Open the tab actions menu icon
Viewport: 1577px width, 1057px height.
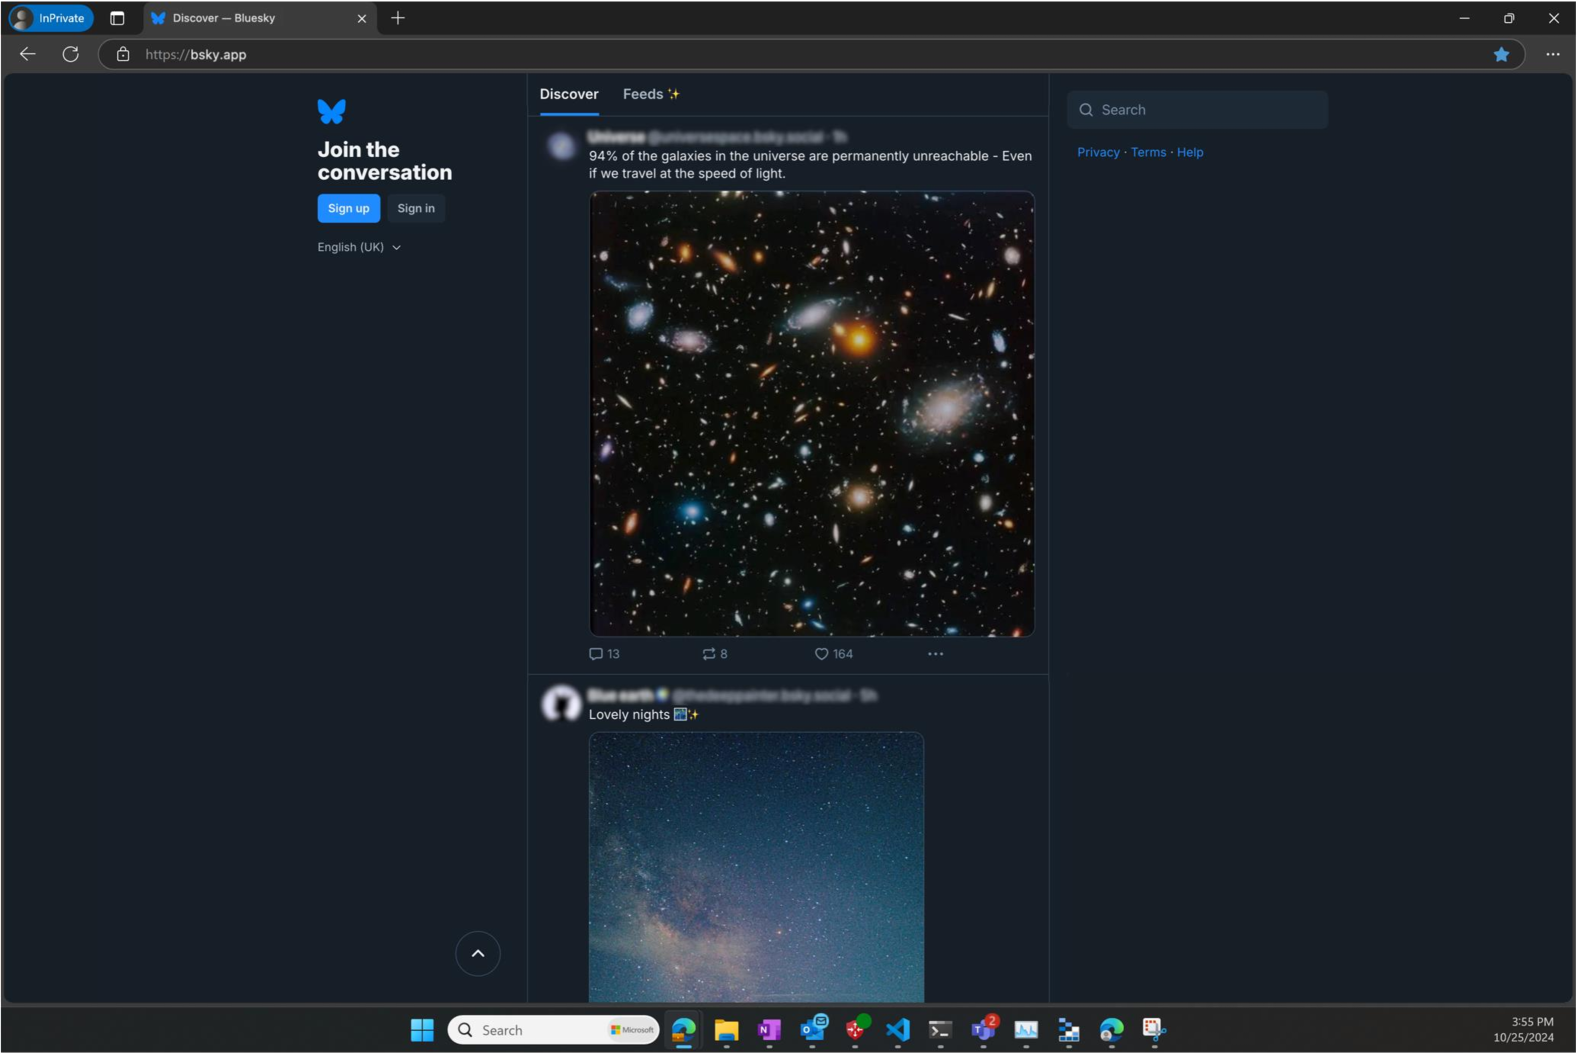point(117,18)
